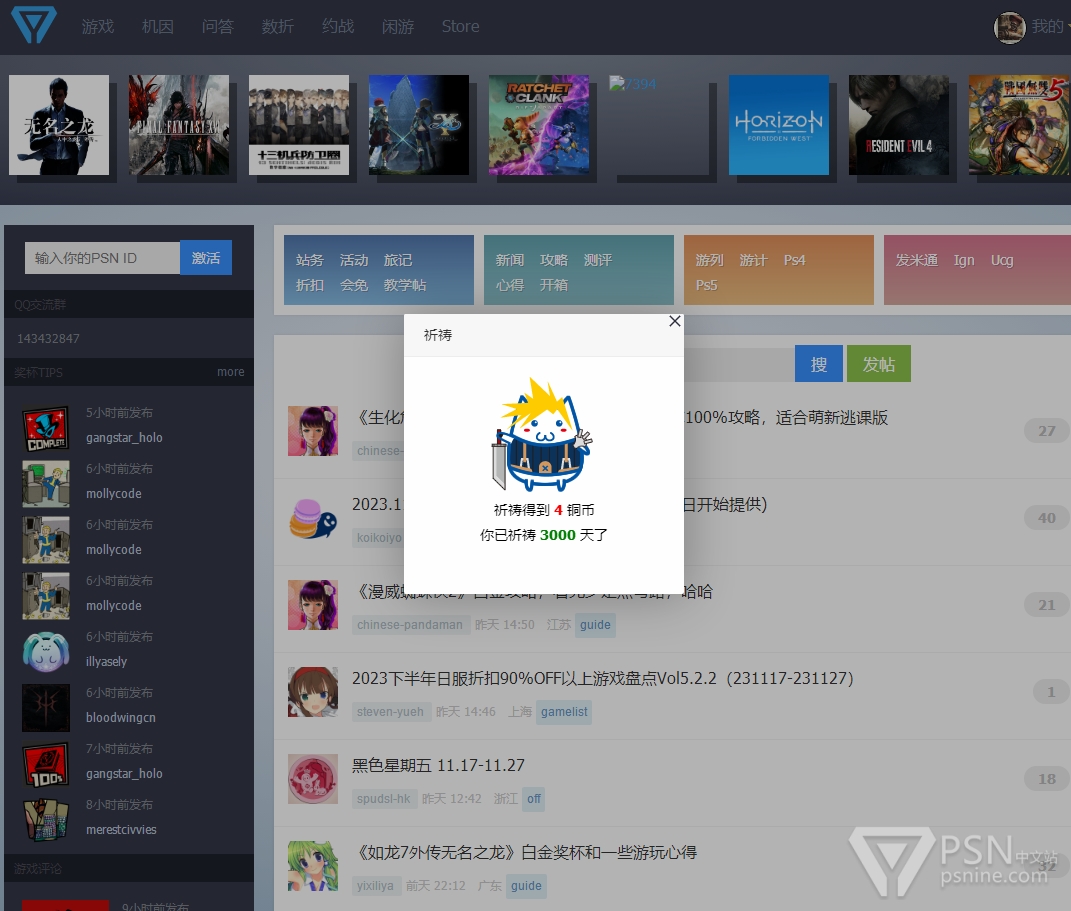Select the 会免 category link
Screen dimensions: 1071x911
click(x=354, y=285)
